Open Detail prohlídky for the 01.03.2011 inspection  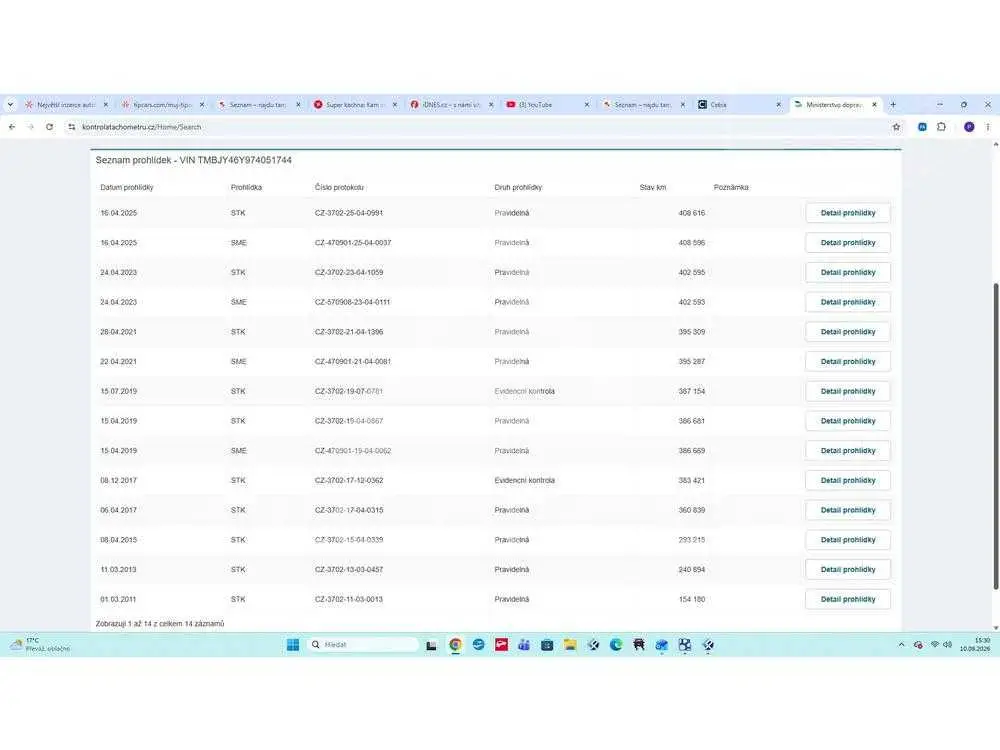[848, 599]
